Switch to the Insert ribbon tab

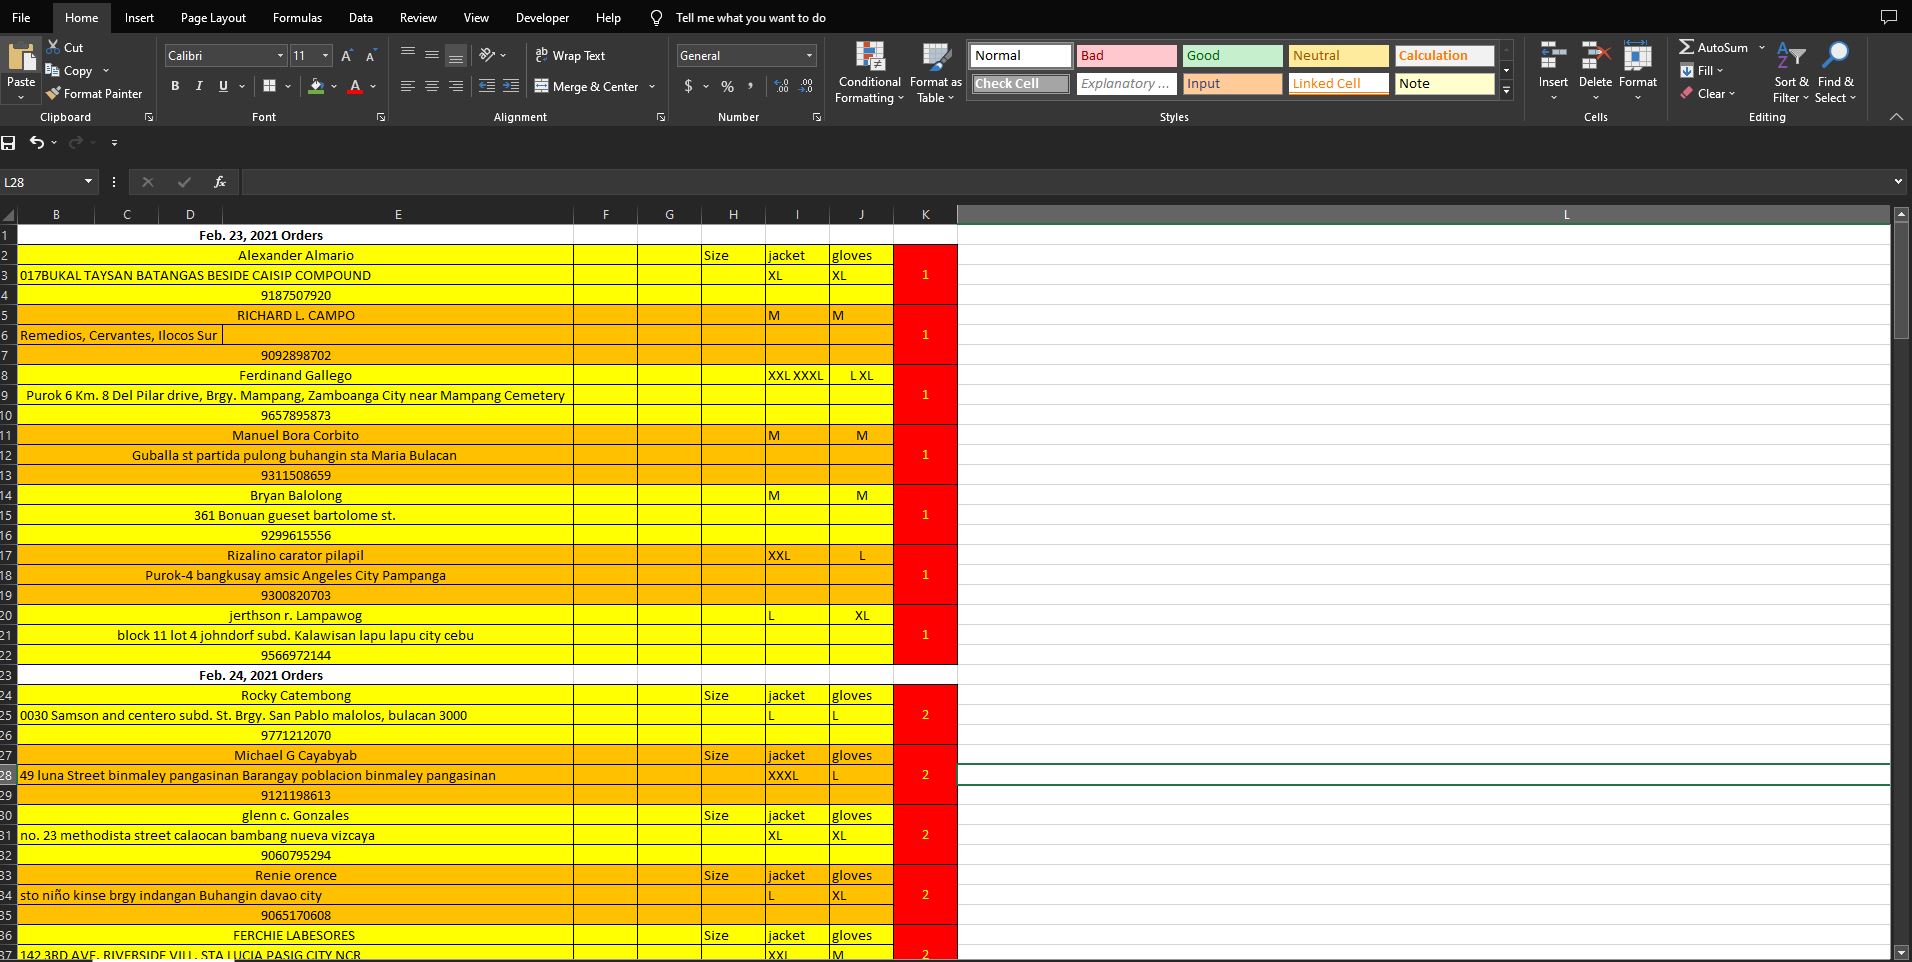pyautogui.click(x=139, y=18)
